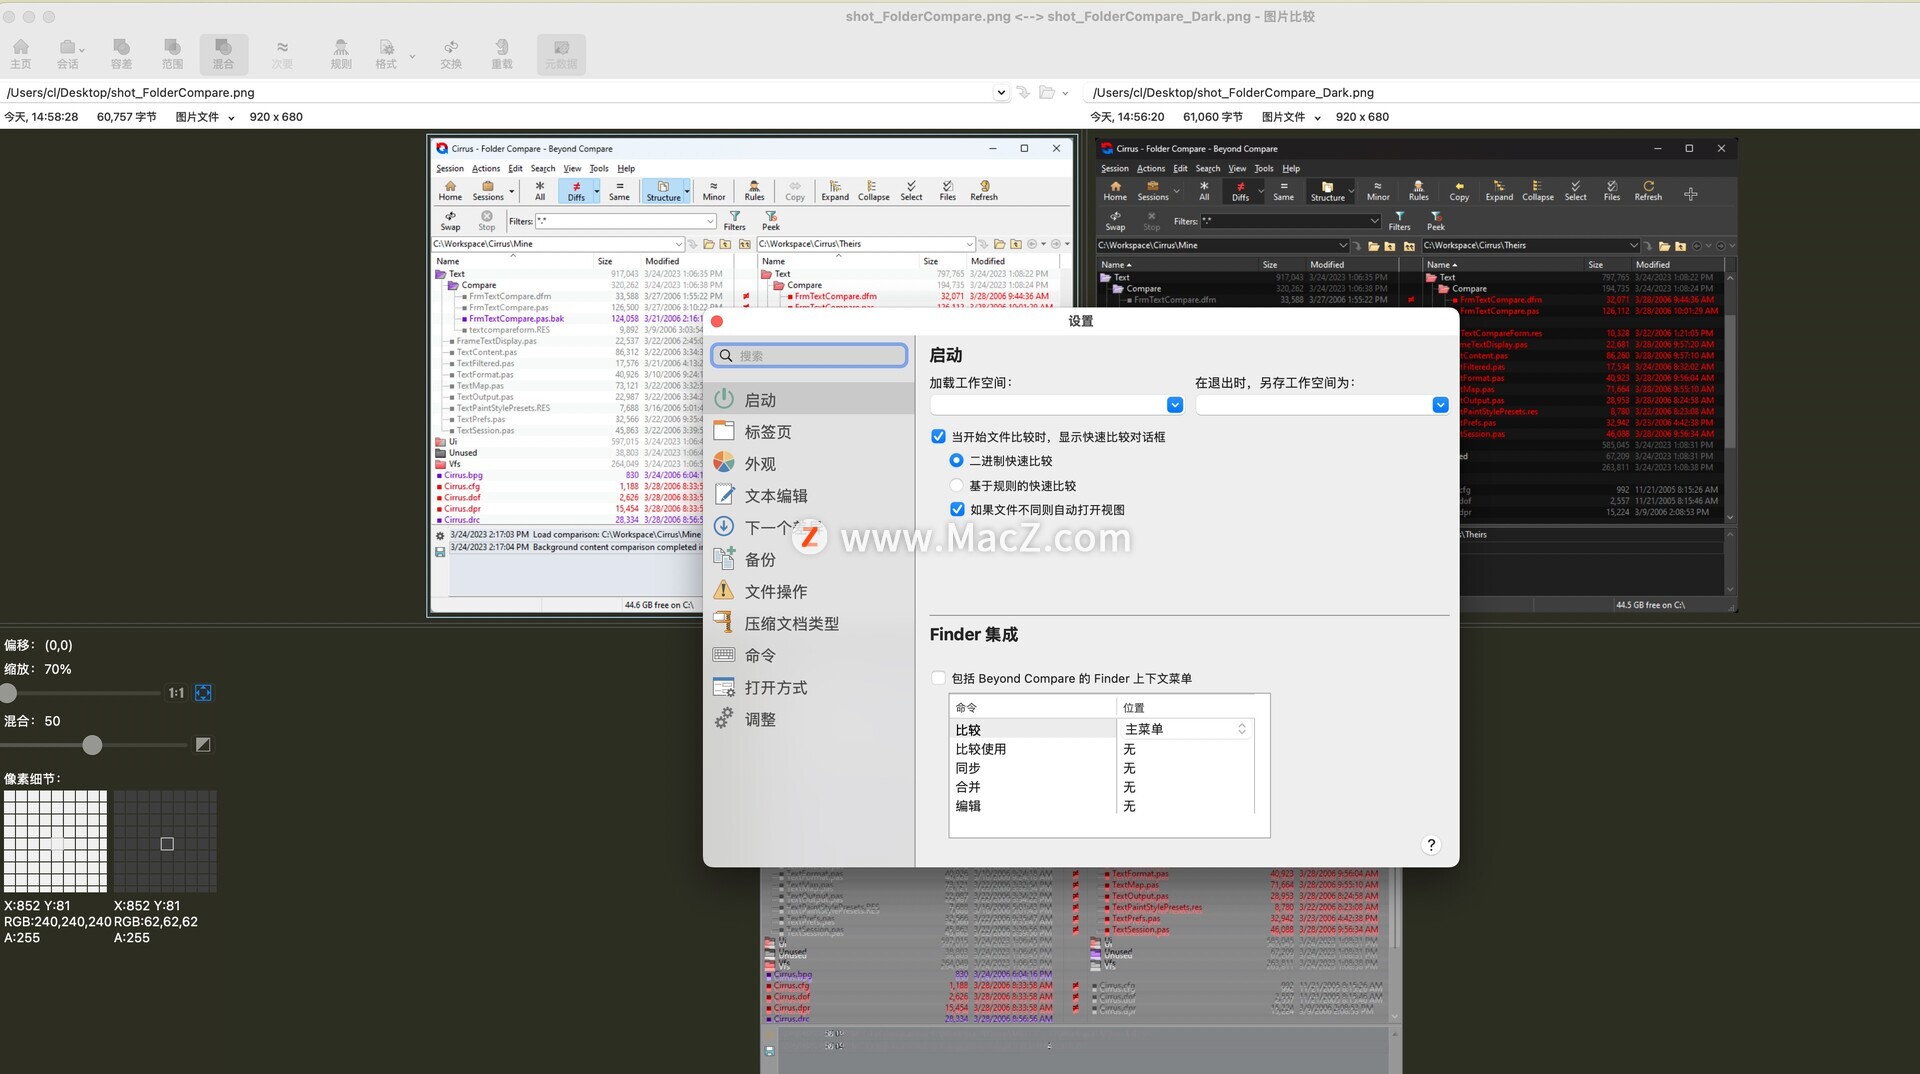Open the 打开方式 settings page
This screenshot has height=1074, width=1920.
[809, 687]
